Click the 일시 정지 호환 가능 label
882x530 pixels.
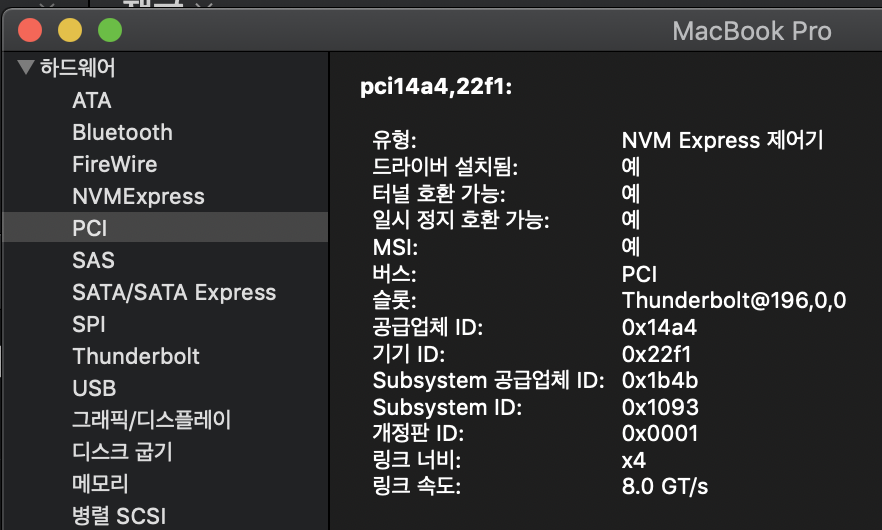pos(461,220)
